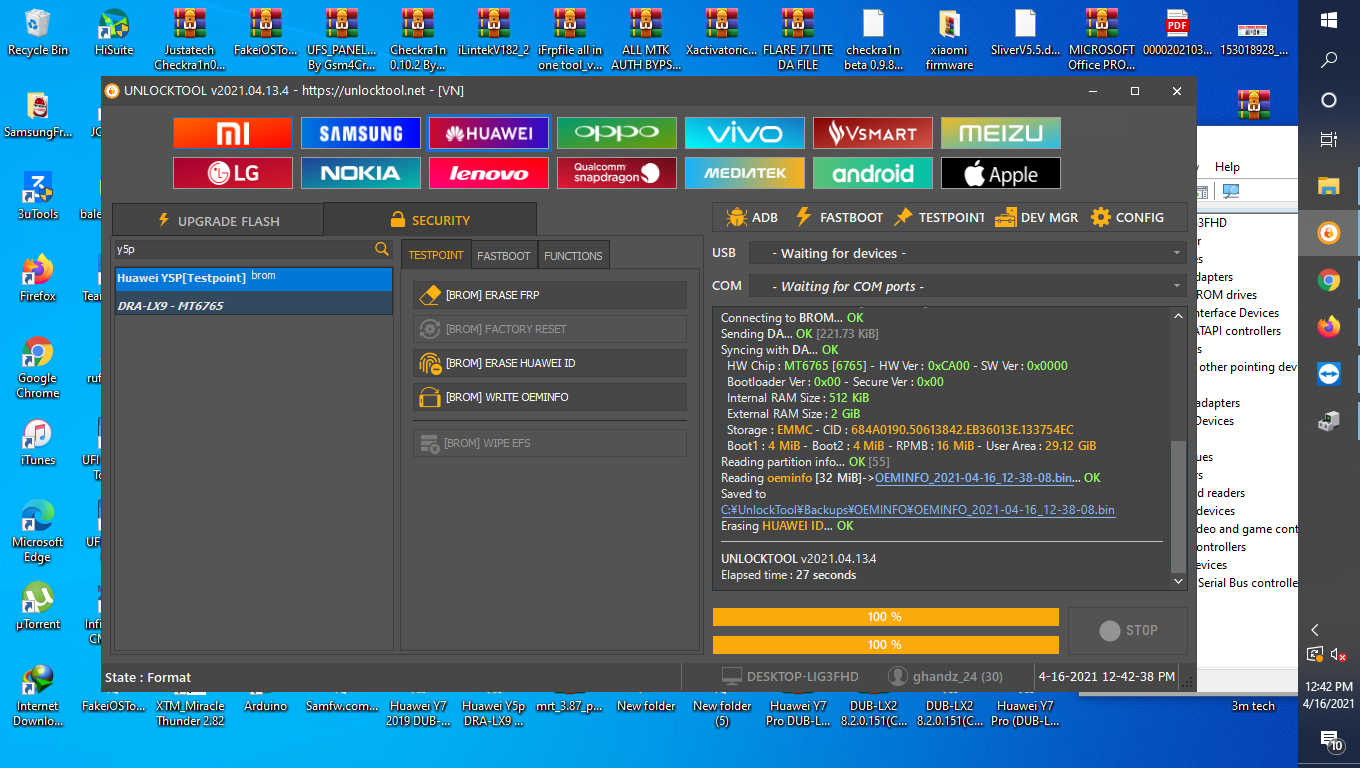1360x768 pixels.
Task: Open HiSuite desktop shortcut
Action: [x=114, y=32]
